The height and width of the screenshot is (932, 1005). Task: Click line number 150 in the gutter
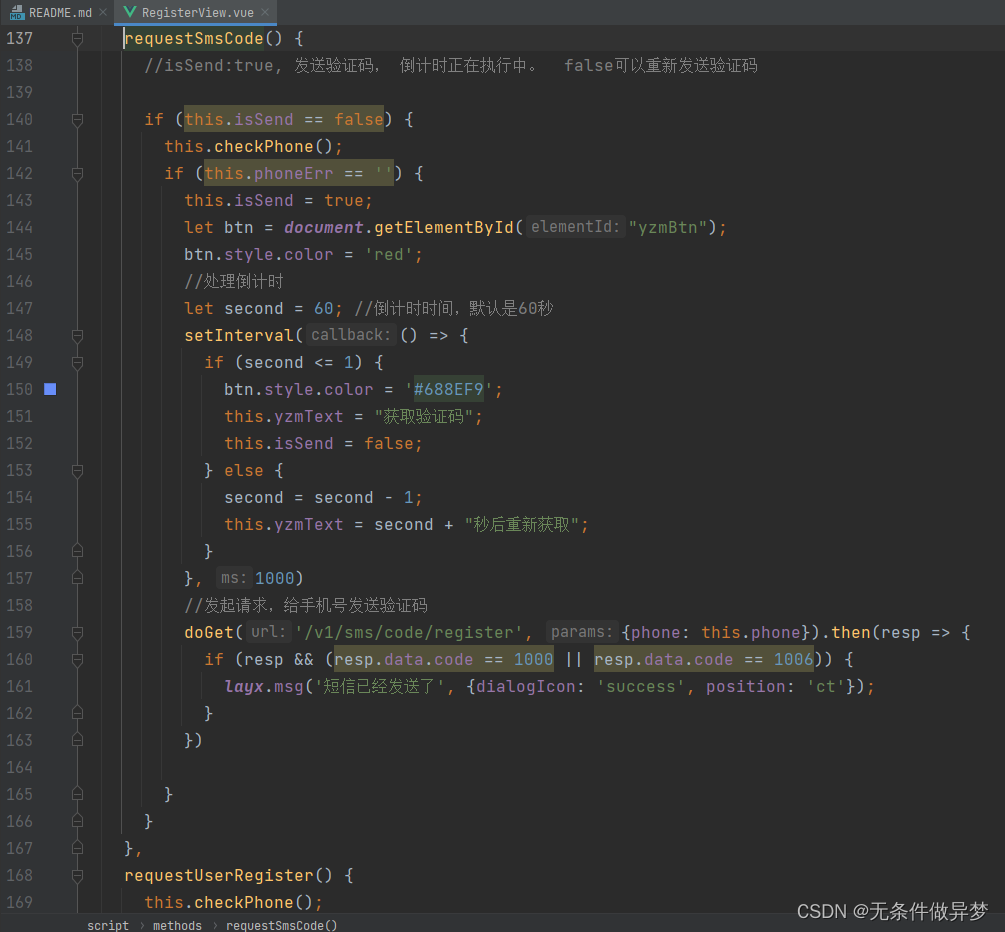[19, 389]
